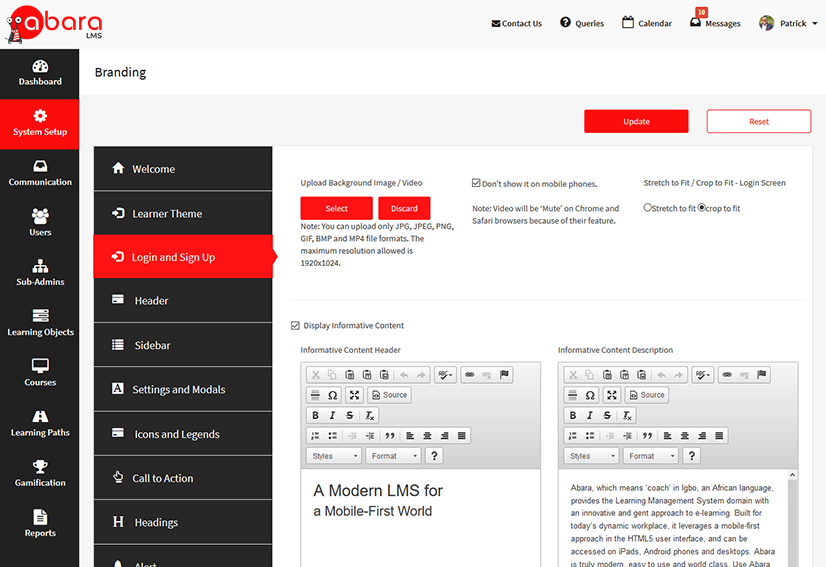Apply strikethrough in the Header editor
This screenshot has height=567, width=826.
(x=349, y=415)
